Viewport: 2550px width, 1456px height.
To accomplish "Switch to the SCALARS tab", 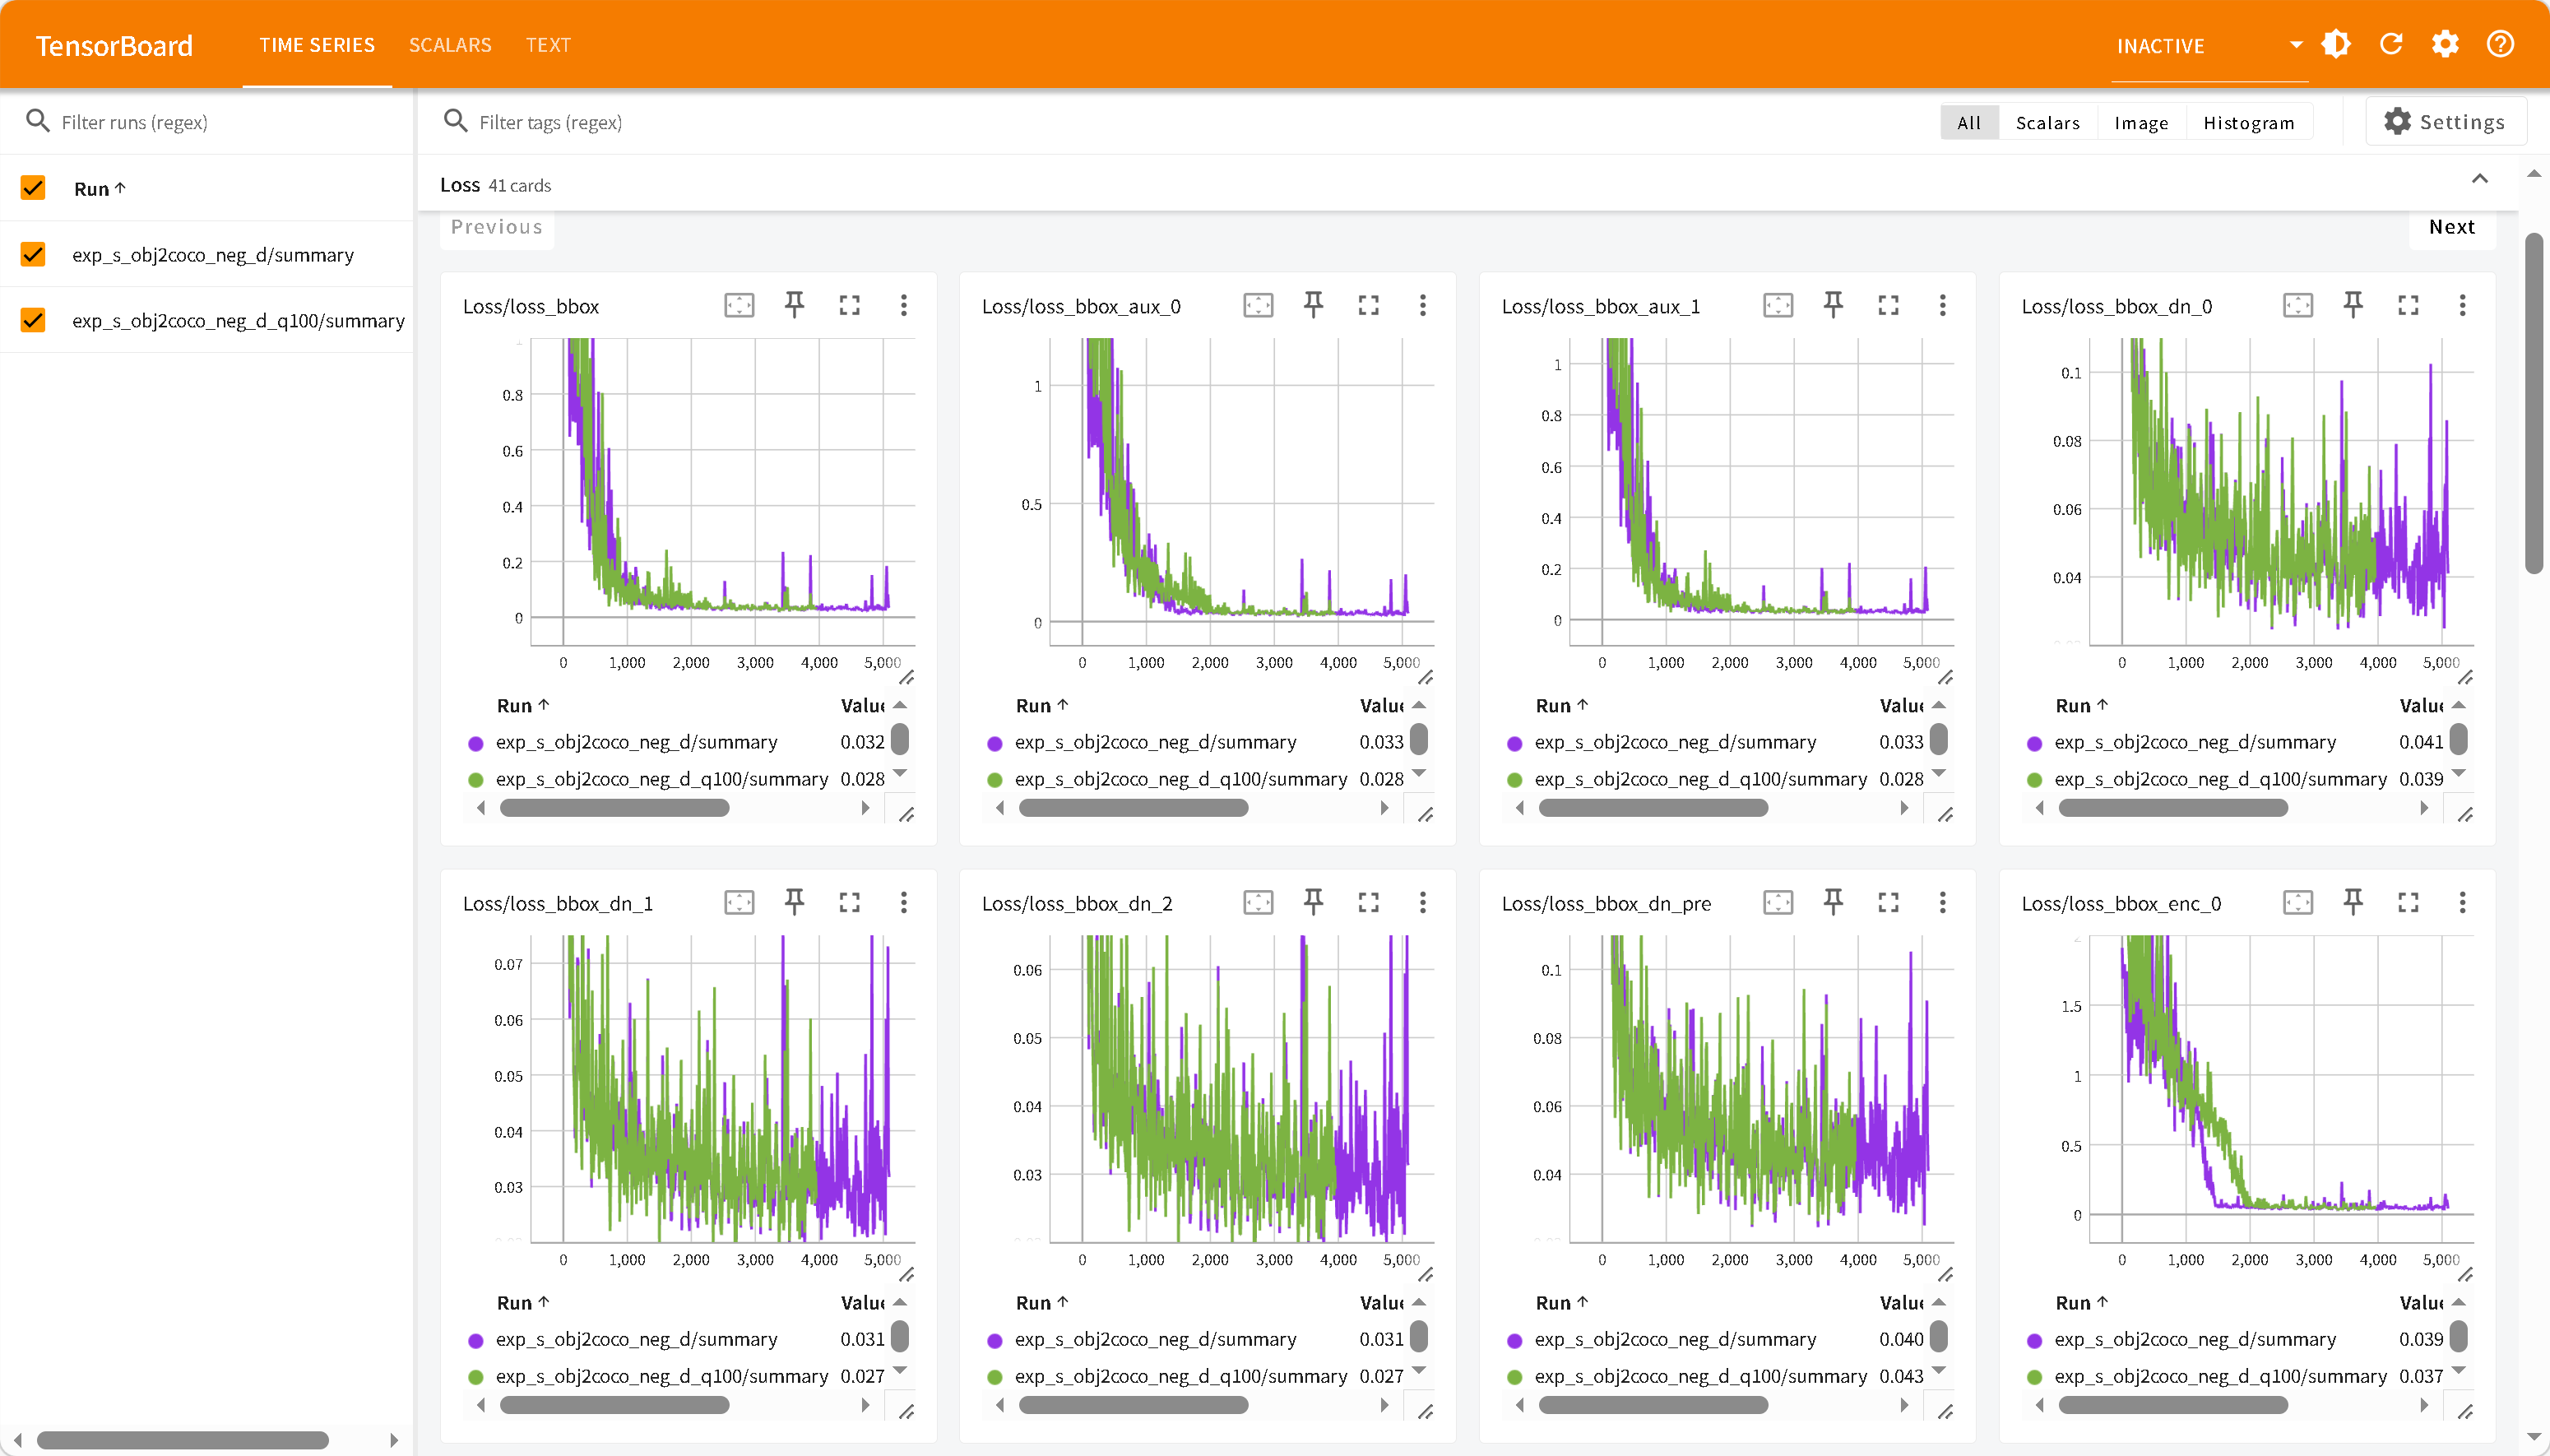I will (x=450, y=45).
